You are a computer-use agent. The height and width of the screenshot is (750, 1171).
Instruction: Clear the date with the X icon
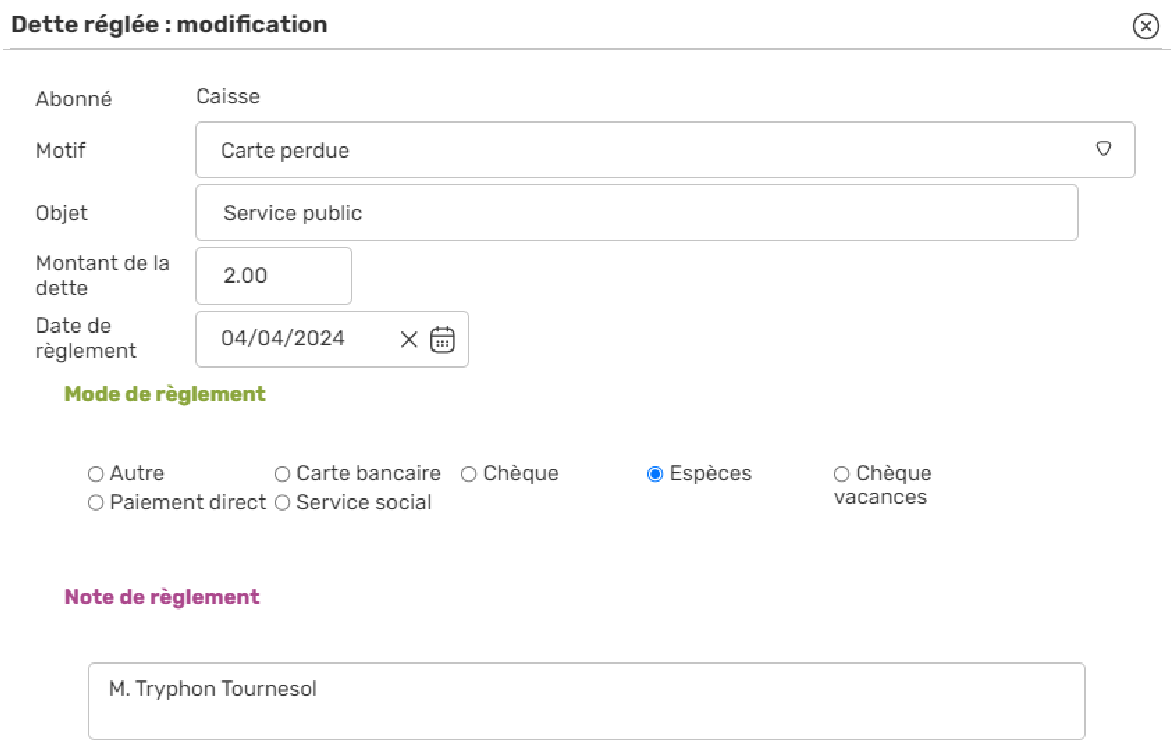pos(409,340)
